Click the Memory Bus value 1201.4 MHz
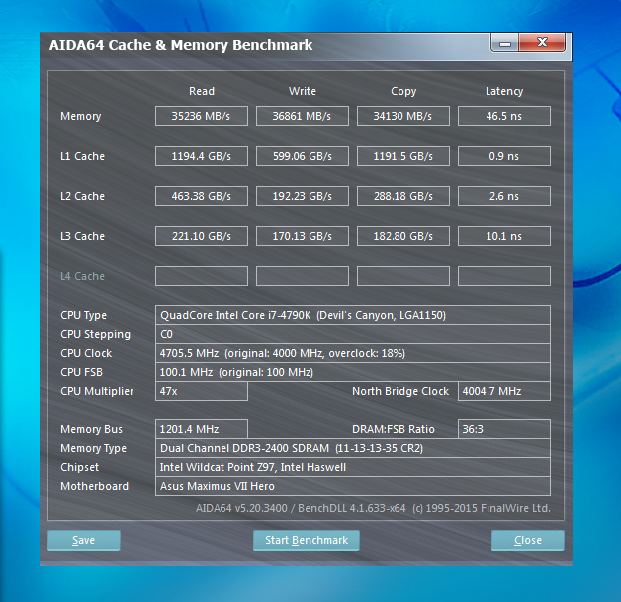The height and width of the screenshot is (602, 621). [201, 429]
